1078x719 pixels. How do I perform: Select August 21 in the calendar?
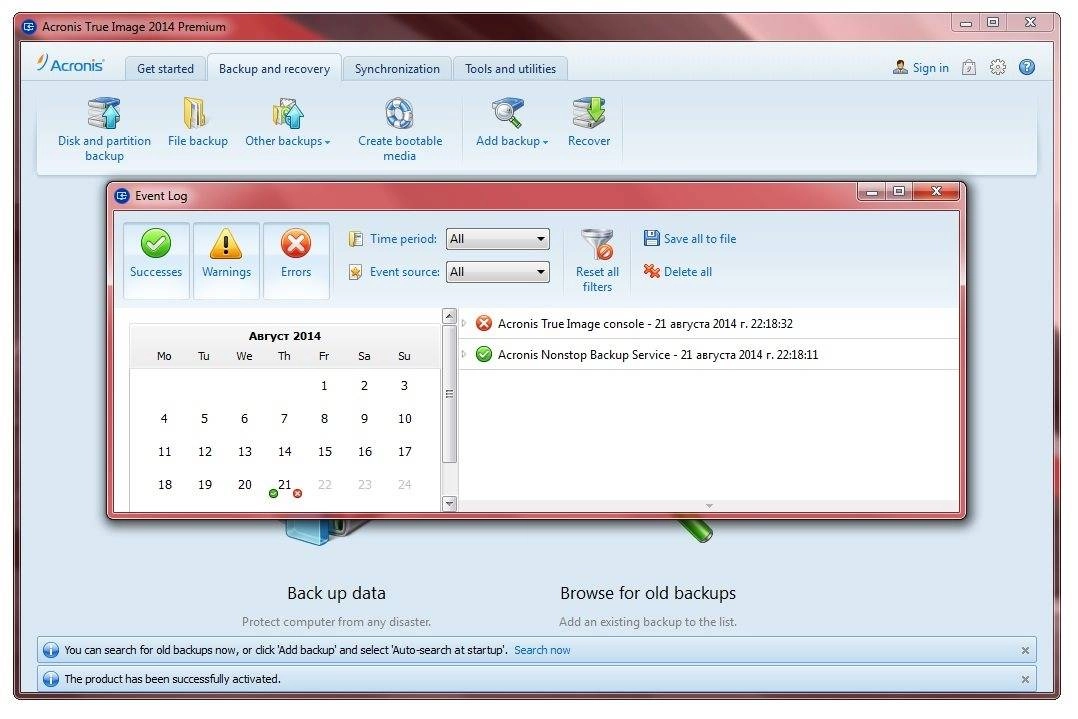click(285, 485)
